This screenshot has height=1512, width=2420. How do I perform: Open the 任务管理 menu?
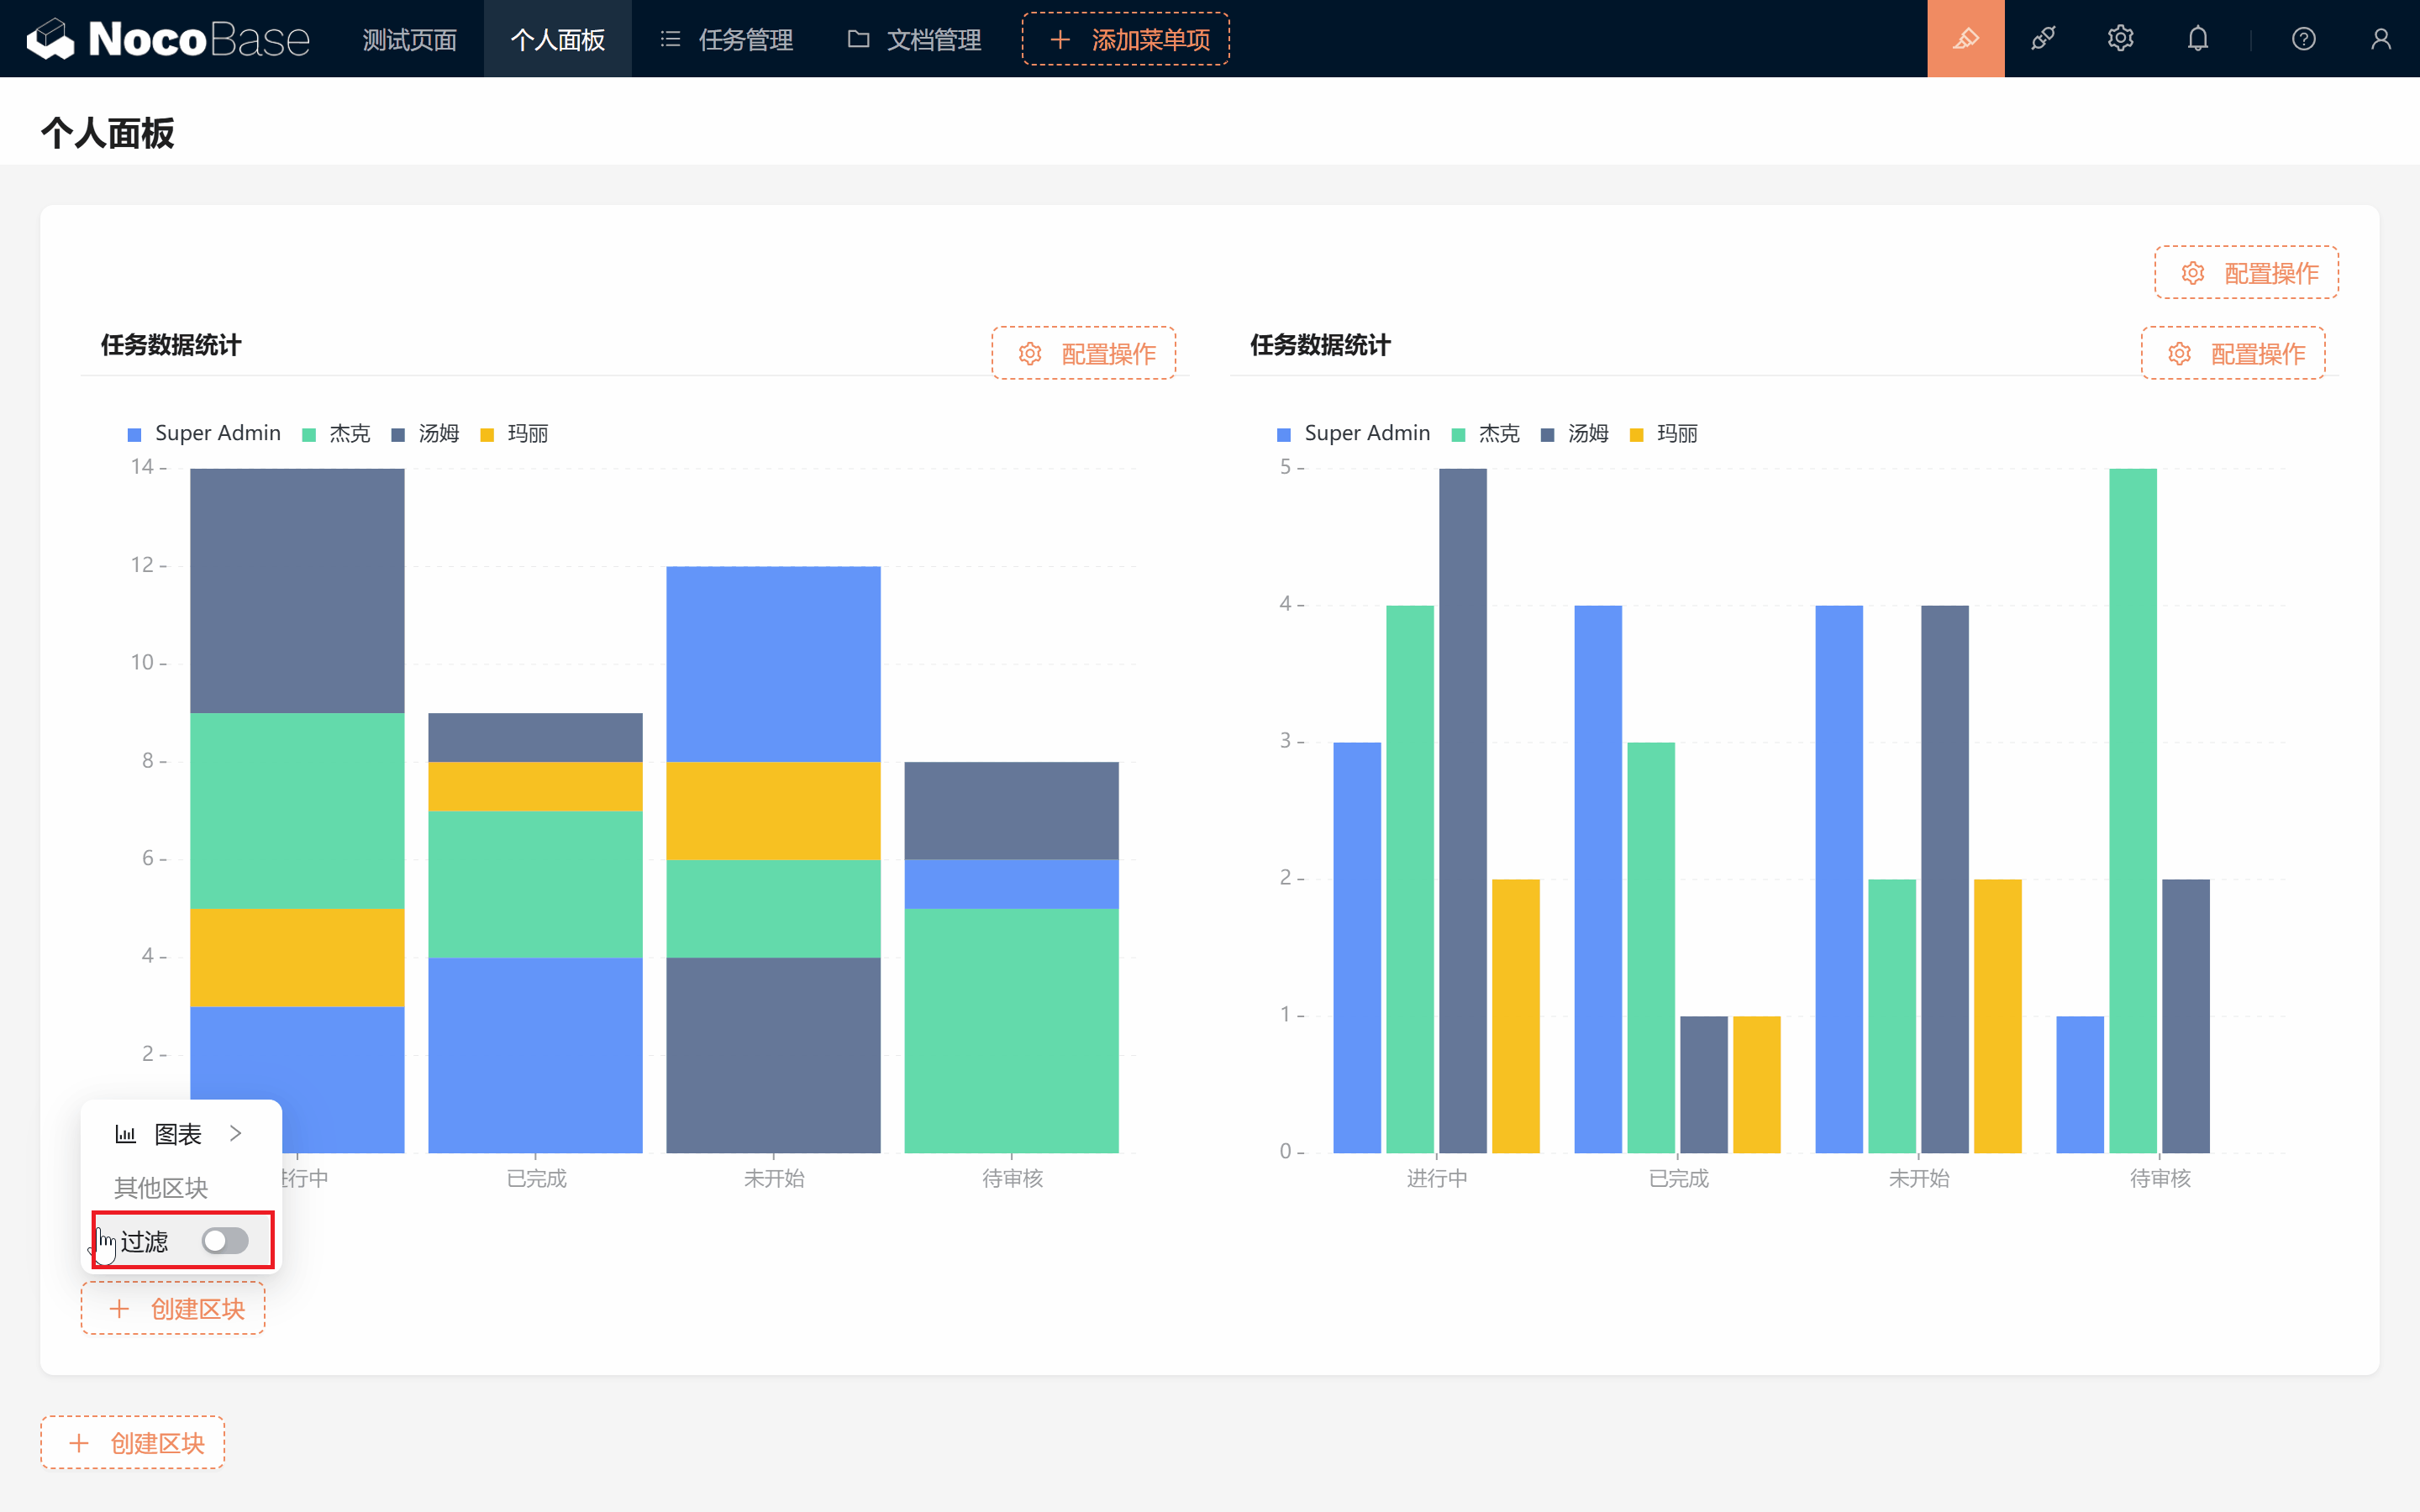click(x=727, y=39)
